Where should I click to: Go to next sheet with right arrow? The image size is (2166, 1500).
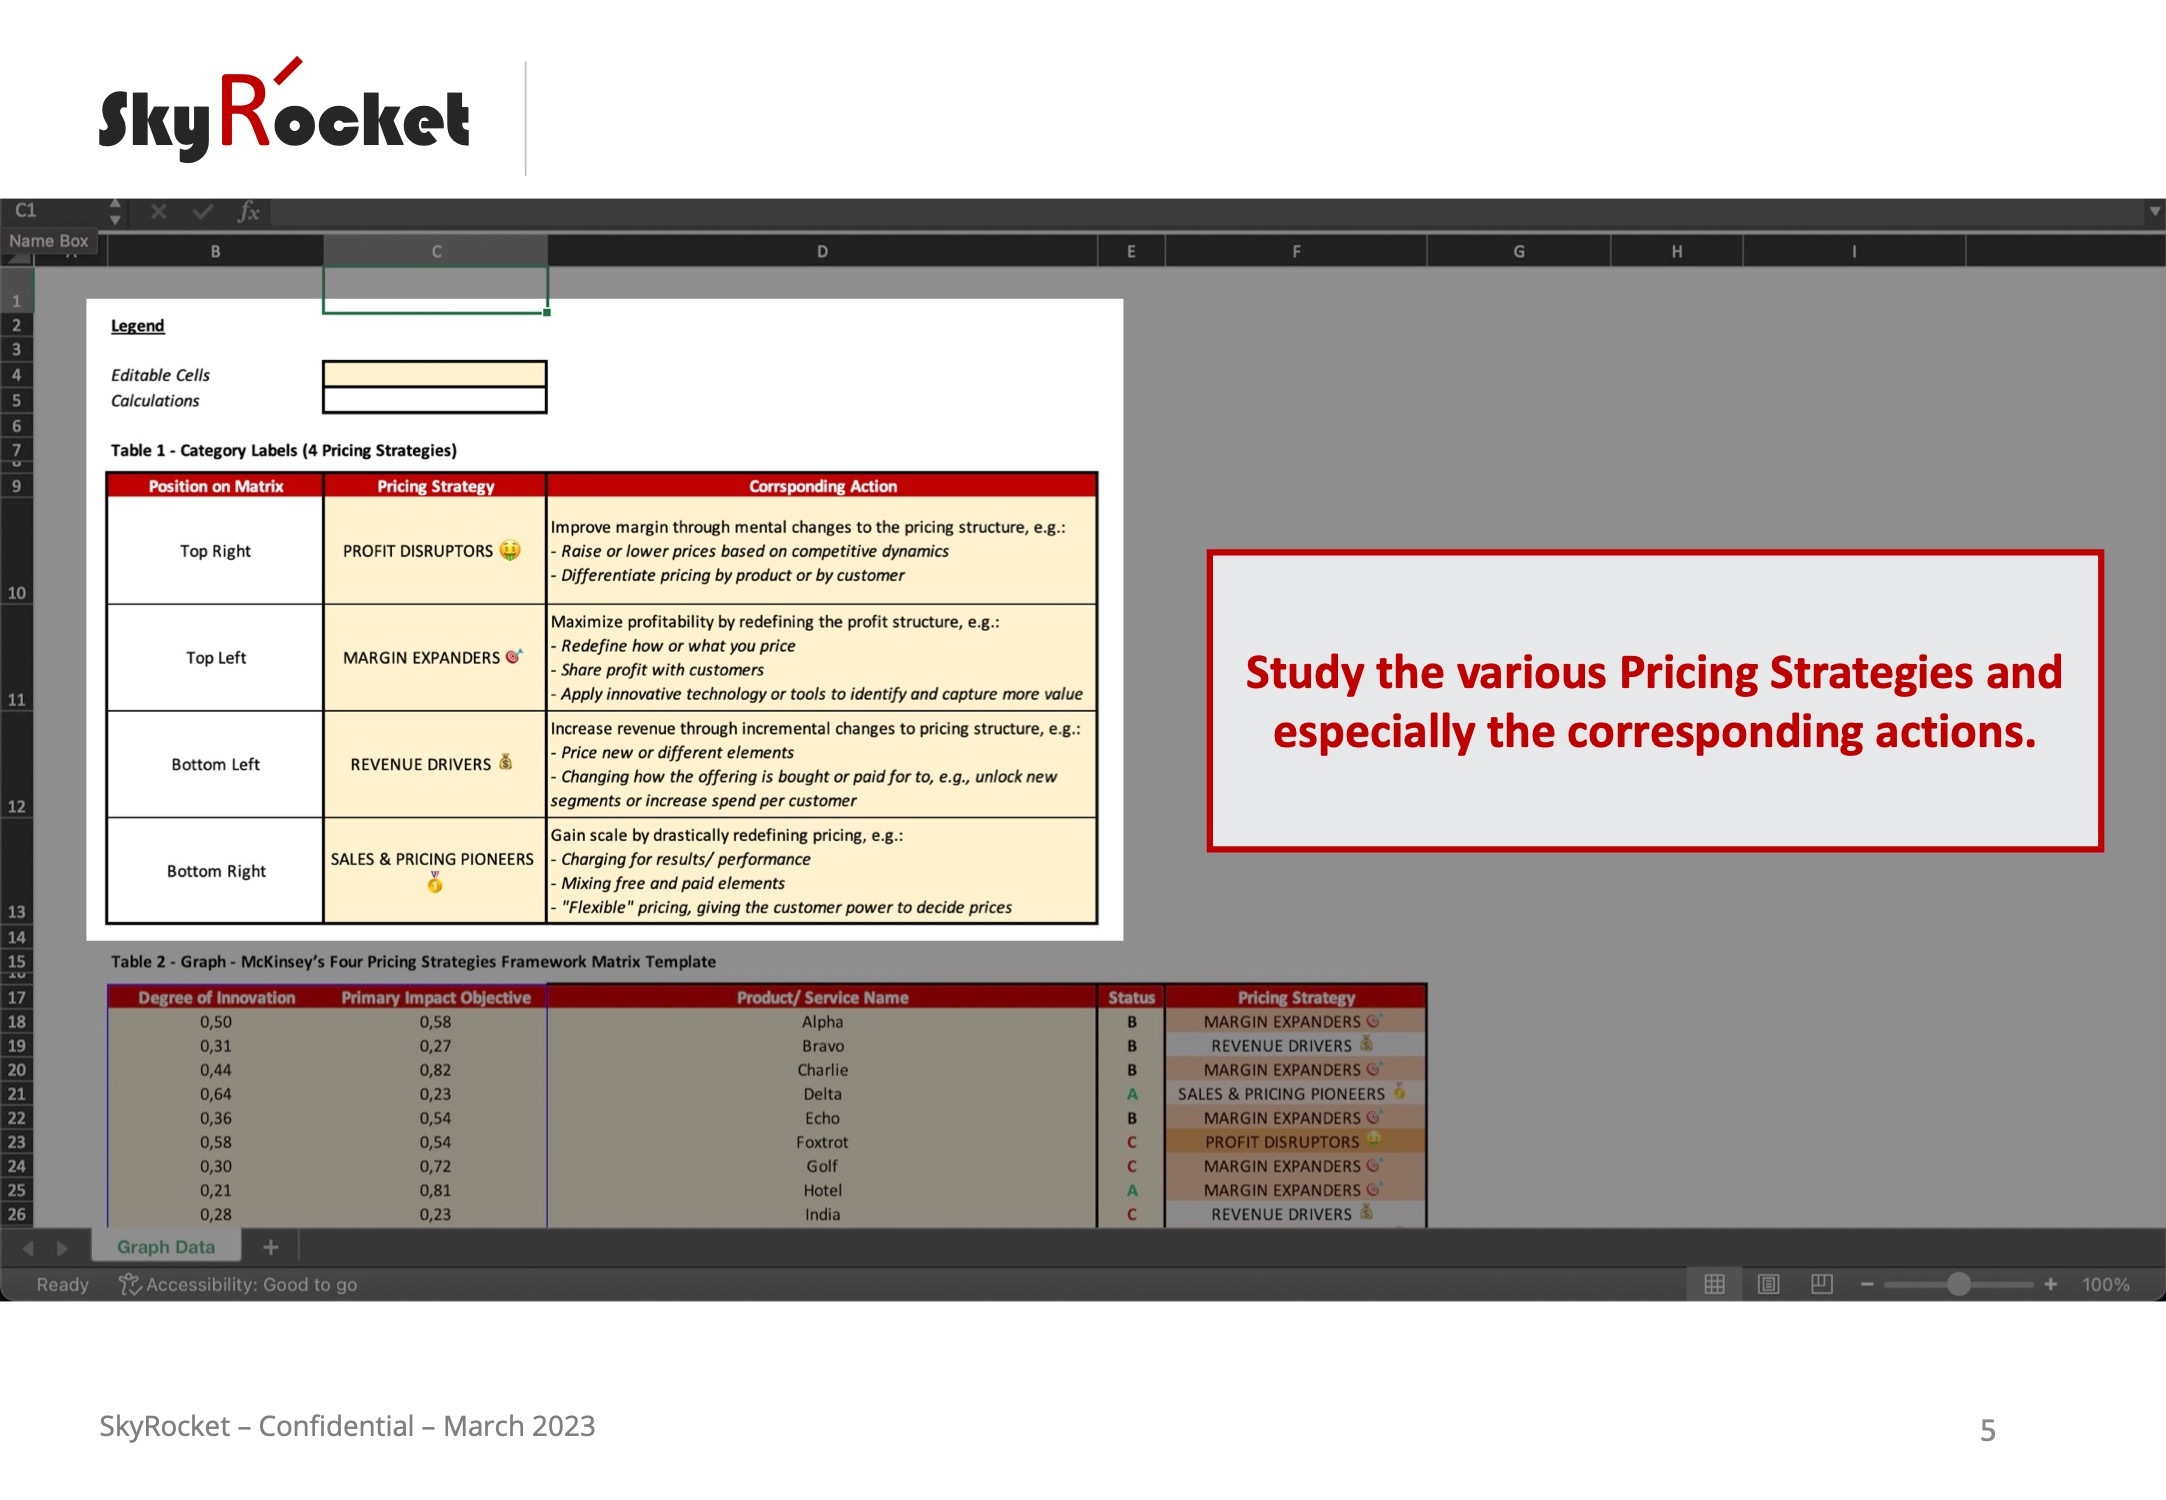pyautogui.click(x=62, y=1248)
